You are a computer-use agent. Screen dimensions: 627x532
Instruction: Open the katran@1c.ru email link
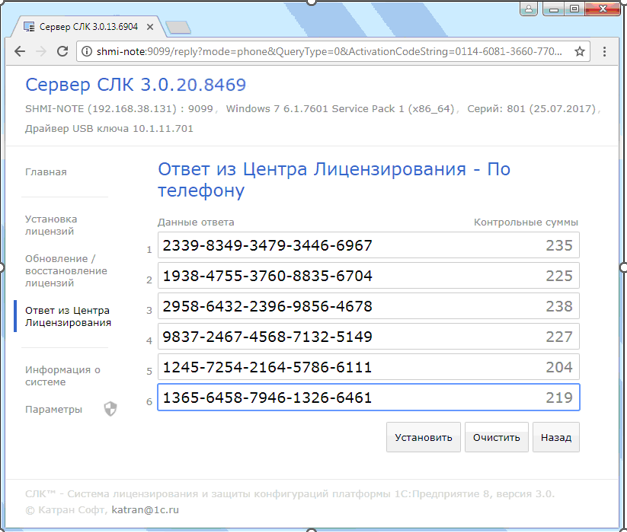point(145,510)
